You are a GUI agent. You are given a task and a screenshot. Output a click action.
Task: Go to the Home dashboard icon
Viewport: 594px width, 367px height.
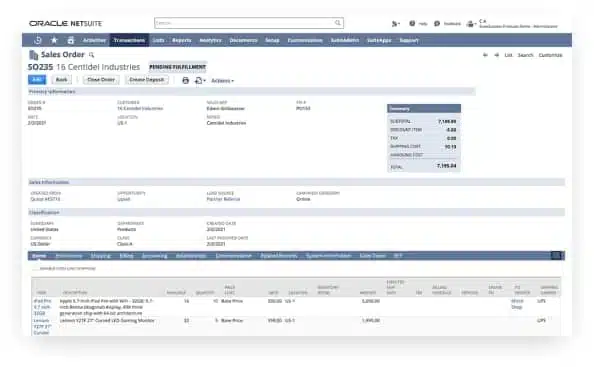(71, 40)
